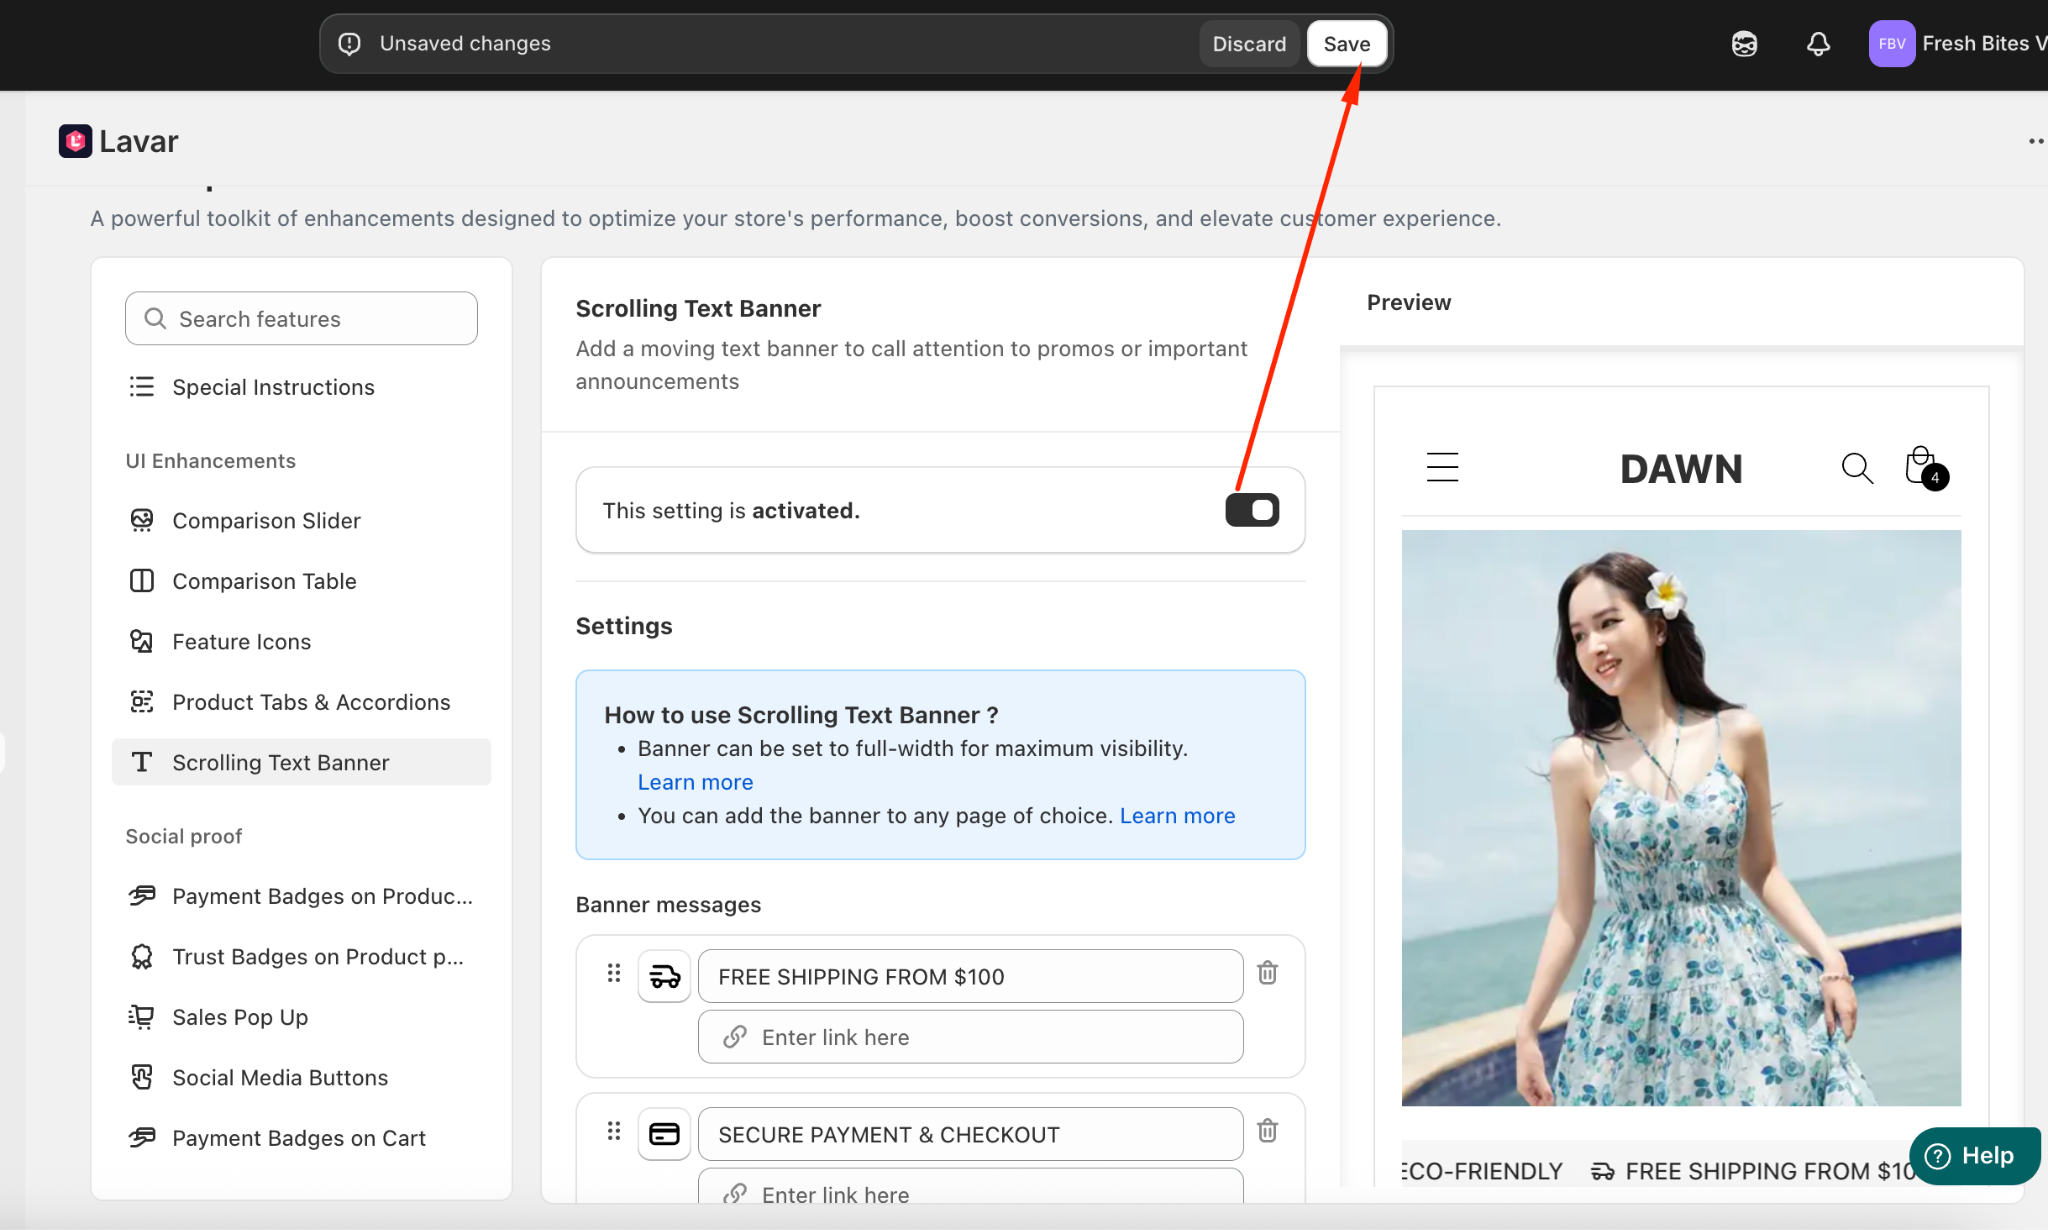Open Comparison Slider feature

pos(266,521)
